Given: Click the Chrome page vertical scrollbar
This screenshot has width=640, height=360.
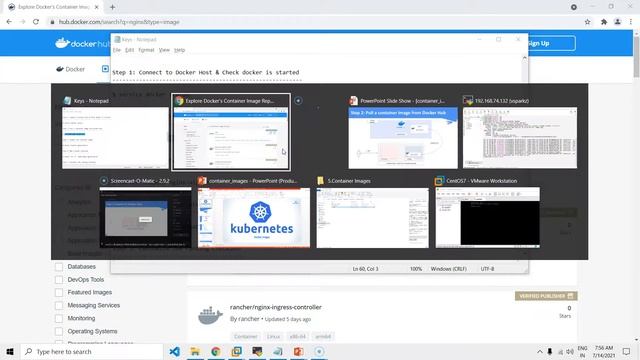Looking at the screenshot, I should pos(636,56).
